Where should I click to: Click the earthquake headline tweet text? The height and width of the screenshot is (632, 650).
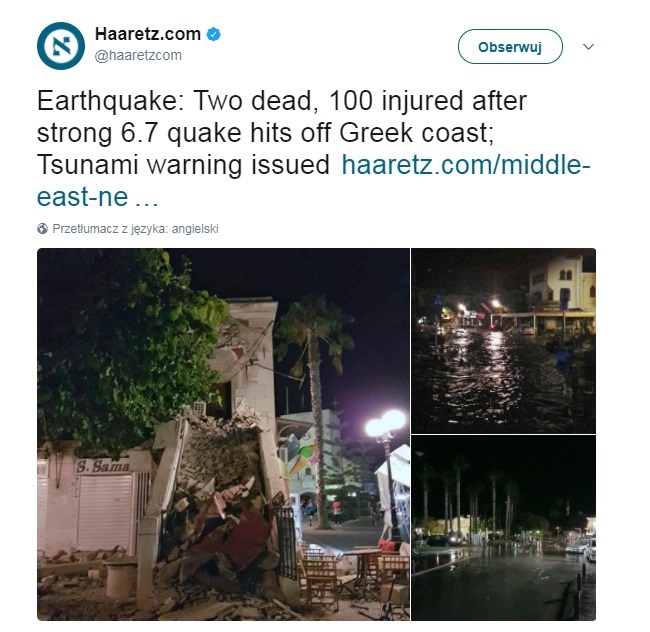click(282, 133)
